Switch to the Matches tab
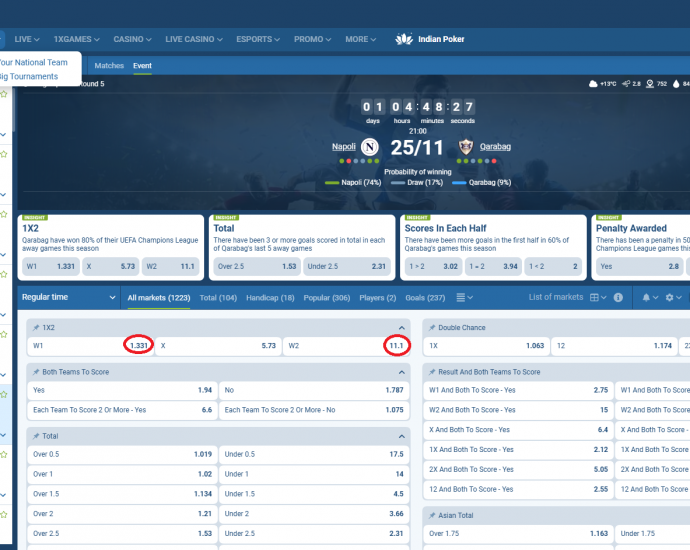Image resolution: width=690 pixels, height=550 pixels. 109,66
